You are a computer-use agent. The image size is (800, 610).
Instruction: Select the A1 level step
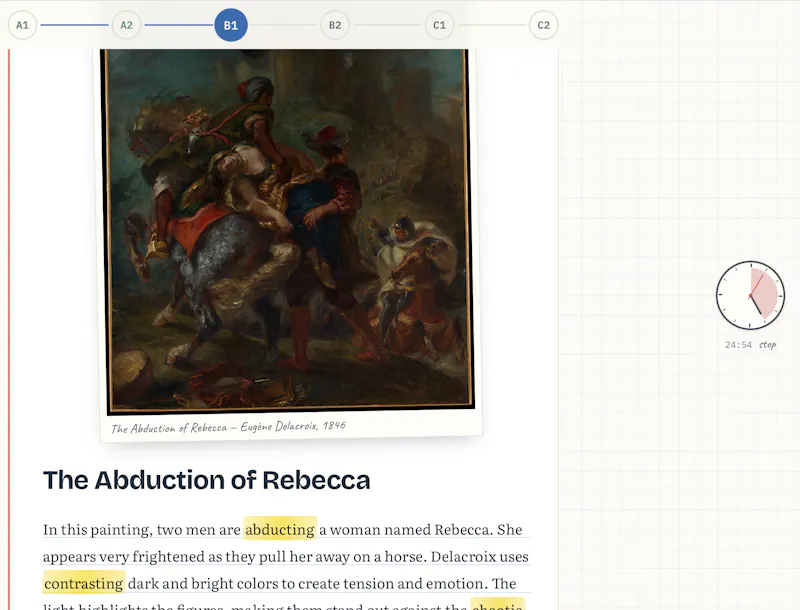[22, 25]
